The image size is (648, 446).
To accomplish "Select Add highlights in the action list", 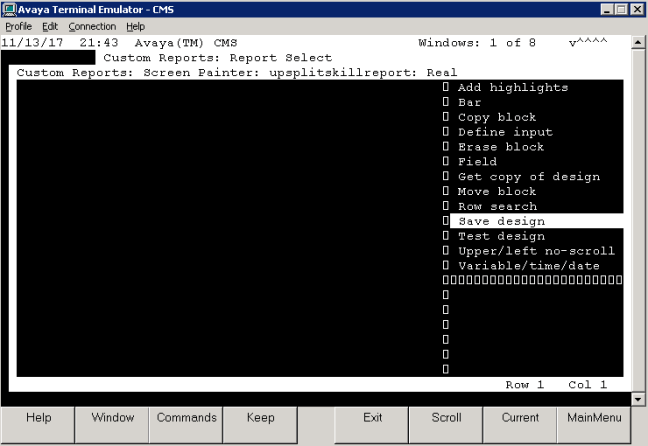I will pyautogui.click(x=512, y=88).
